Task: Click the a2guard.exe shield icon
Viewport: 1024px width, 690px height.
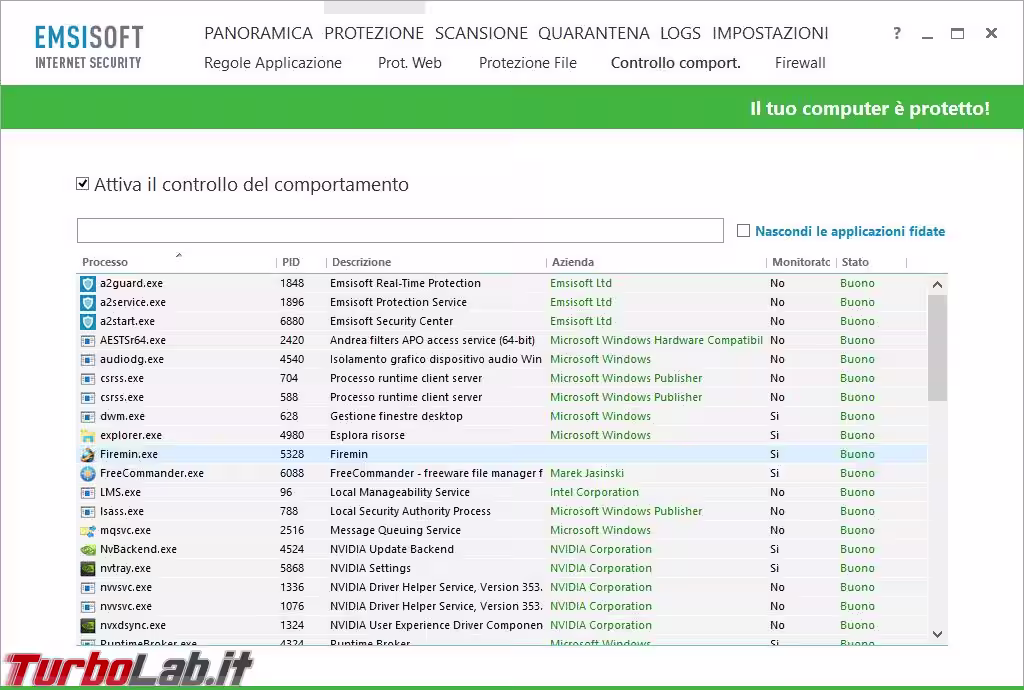Action: pos(88,283)
